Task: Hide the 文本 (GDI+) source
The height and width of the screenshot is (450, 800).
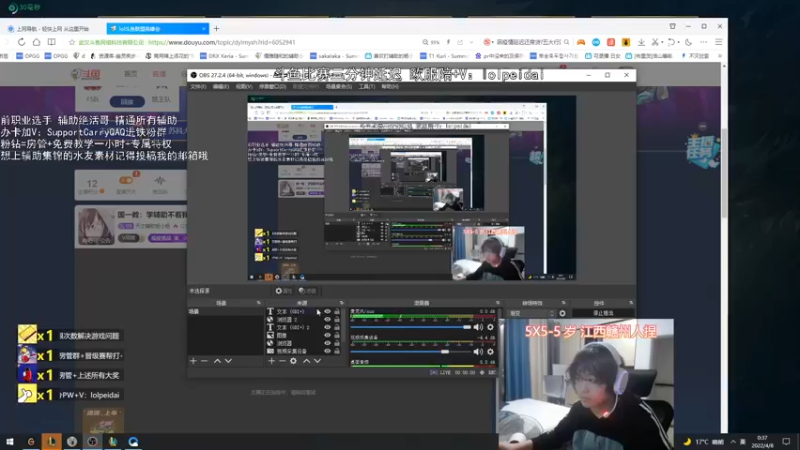Action: 328,311
